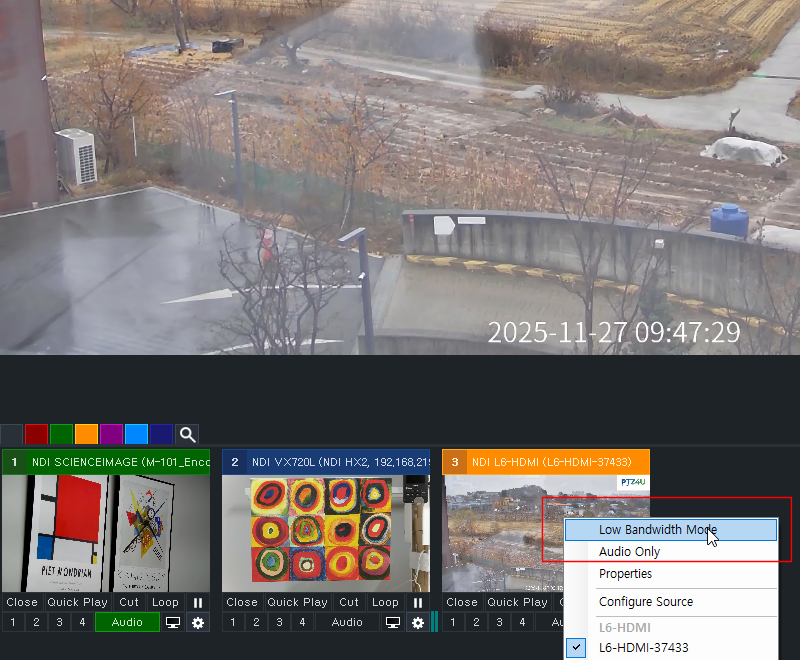
Task: Select the input 3 landscape thumbnail
Action: pyautogui.click(x=503, y=534)
